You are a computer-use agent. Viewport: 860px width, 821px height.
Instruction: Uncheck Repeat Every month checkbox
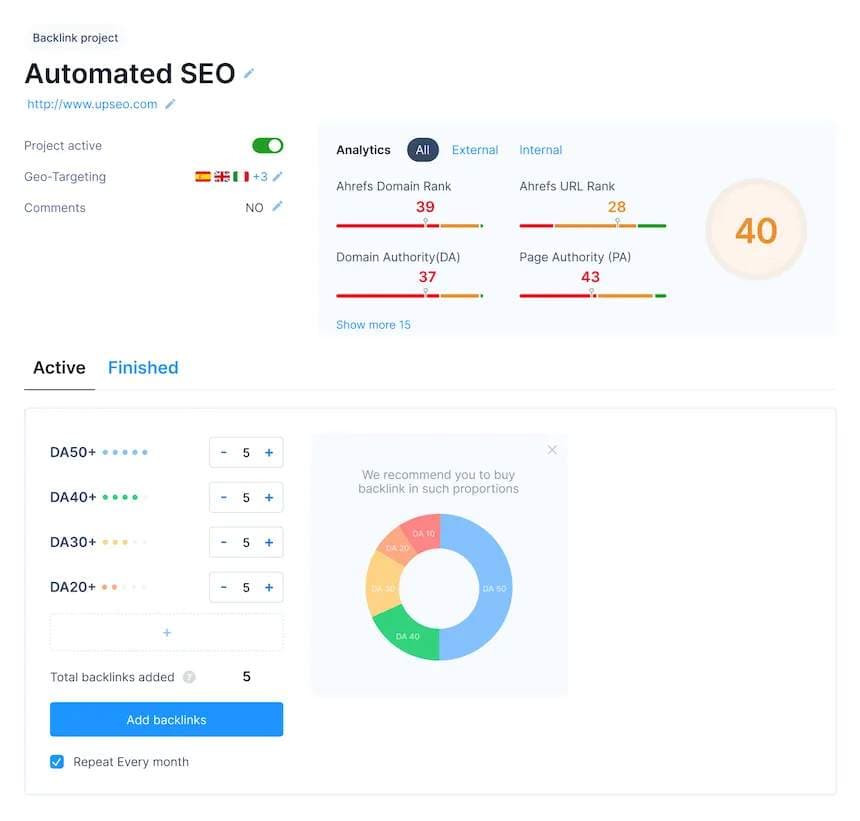[57, 762]
